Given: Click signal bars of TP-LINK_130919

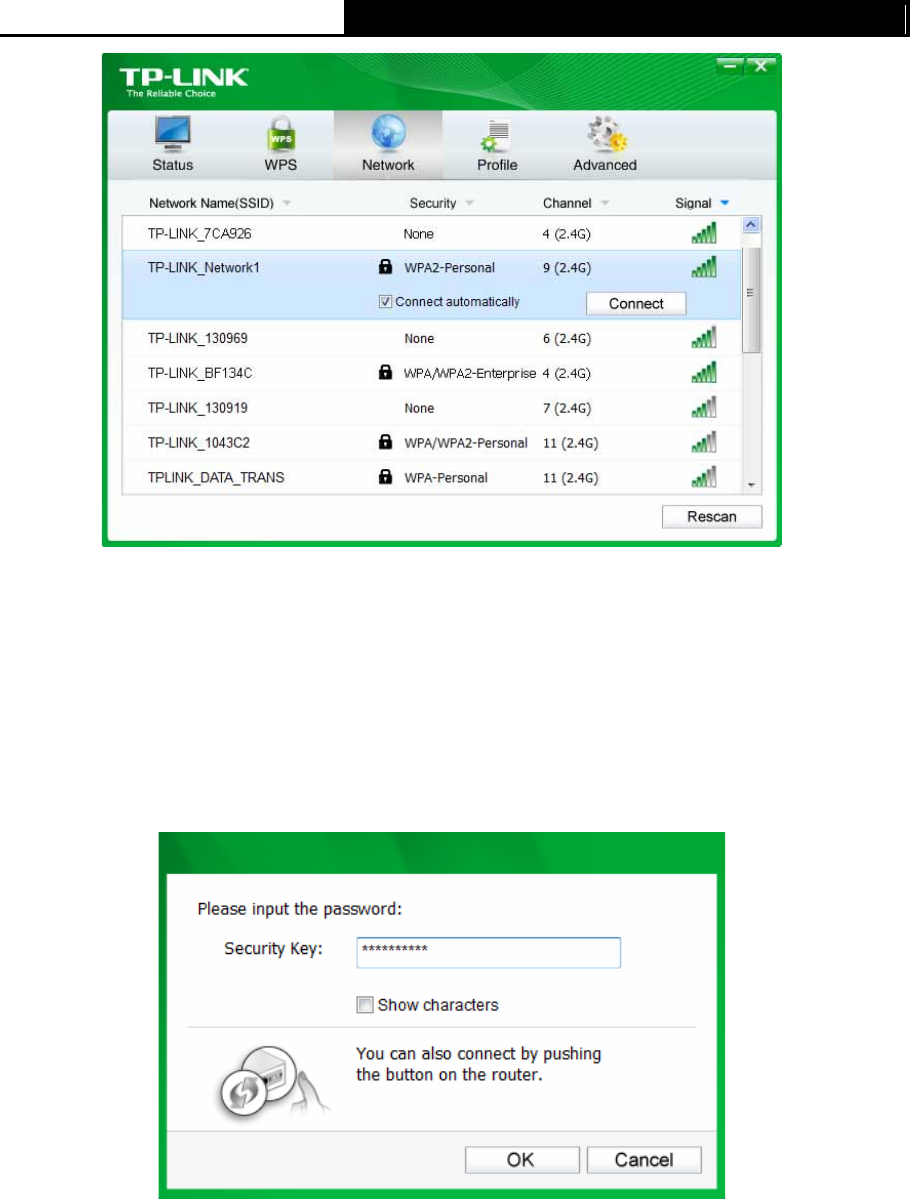Looking at the screenshot, I should click(704, 407).
